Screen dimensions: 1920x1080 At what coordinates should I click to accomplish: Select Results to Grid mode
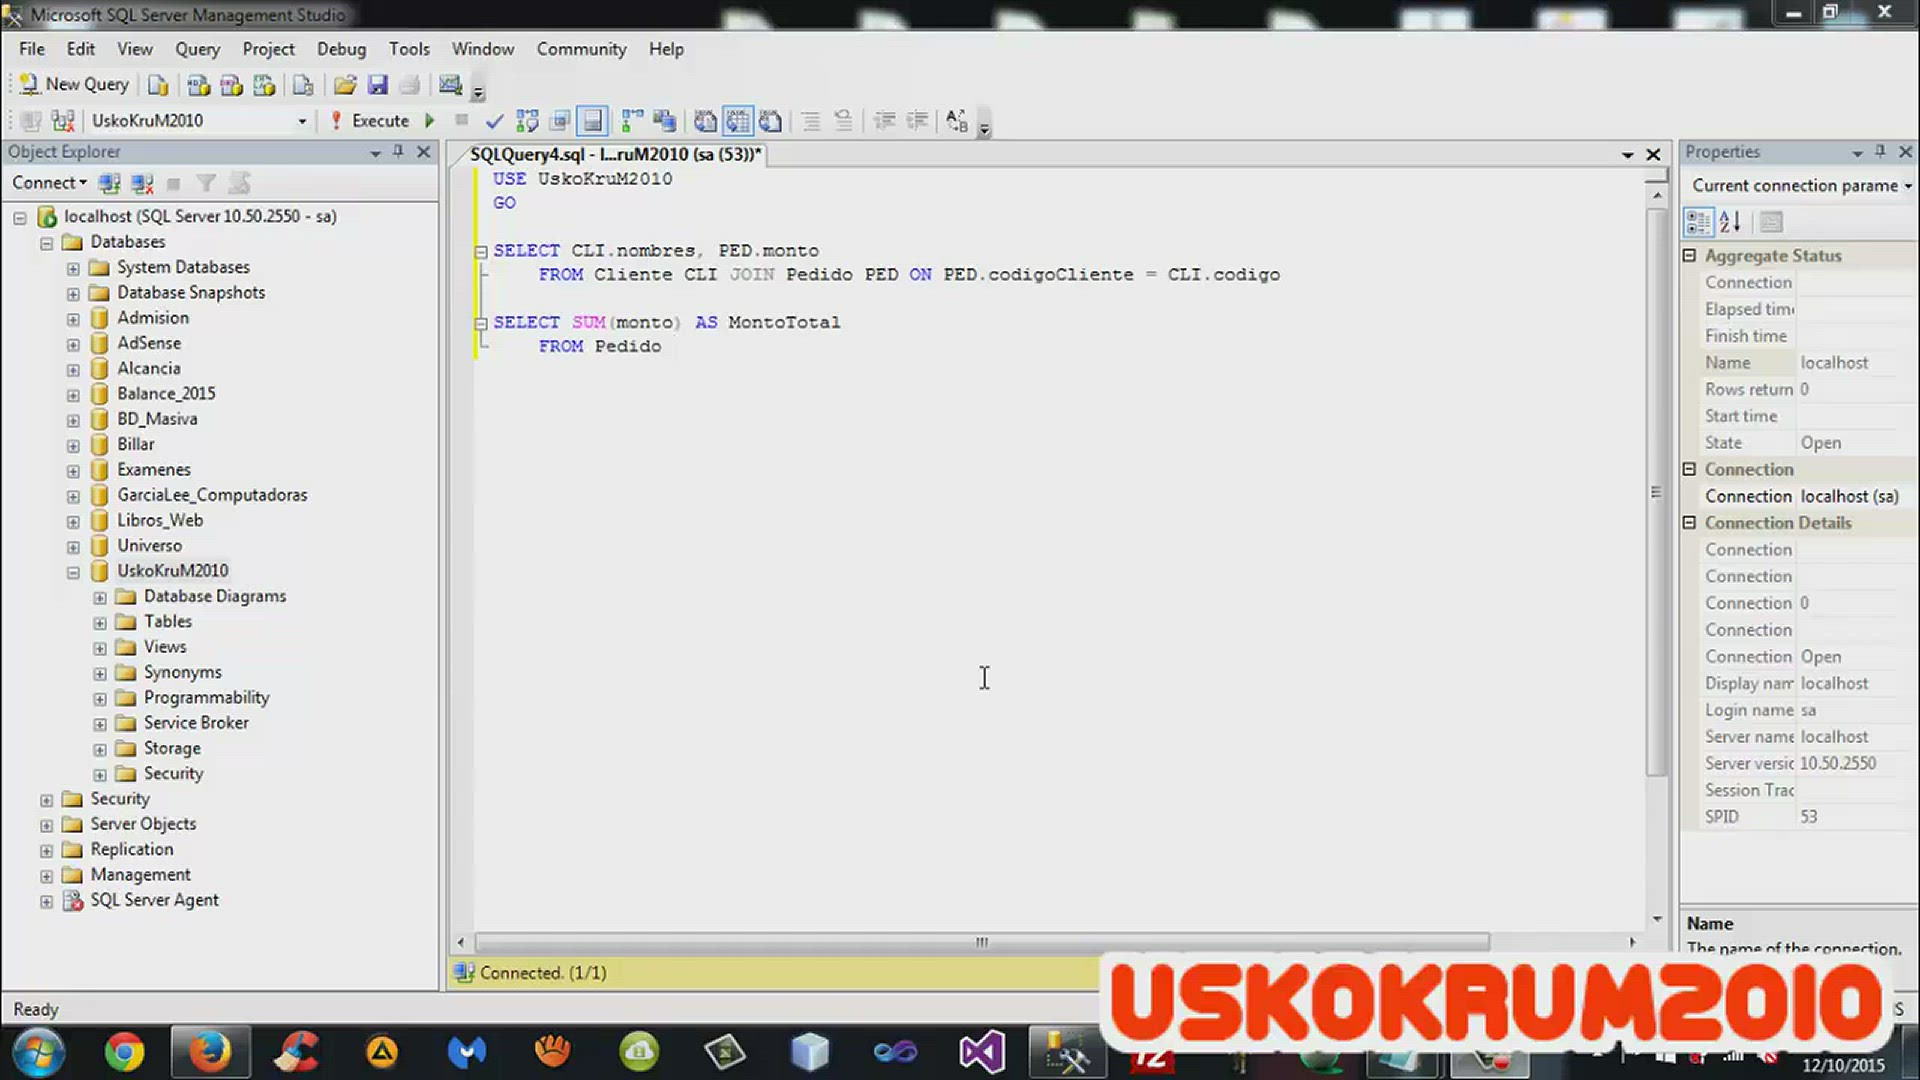[x=738, y=121]
